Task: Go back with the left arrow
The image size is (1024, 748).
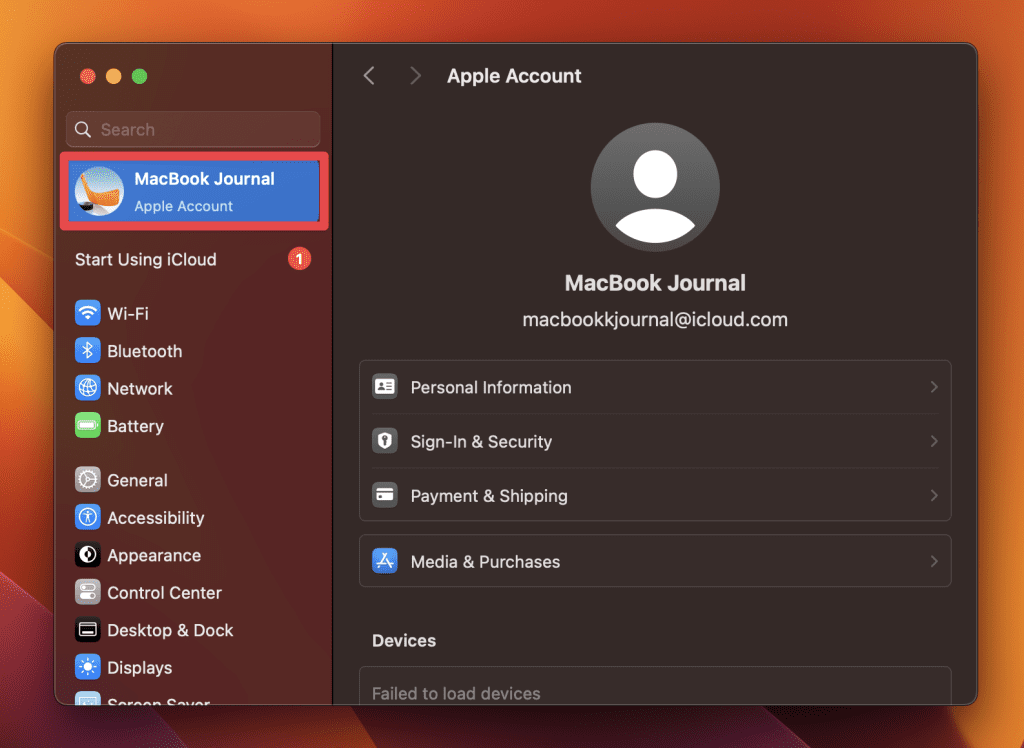Action: (x=369, y=76)
